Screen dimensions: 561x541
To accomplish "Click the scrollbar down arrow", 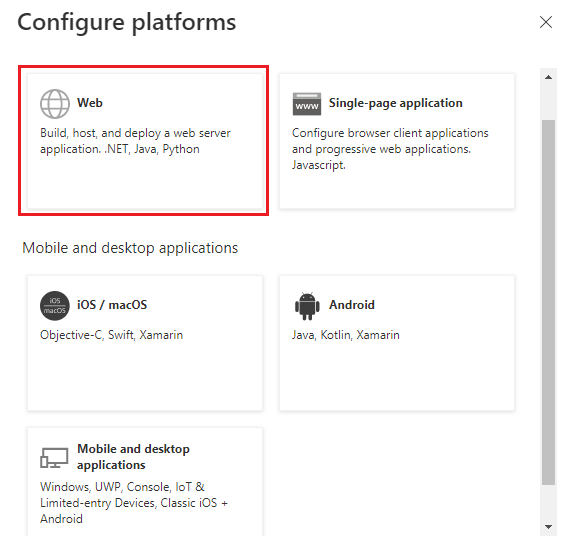I will click(548, 527).
